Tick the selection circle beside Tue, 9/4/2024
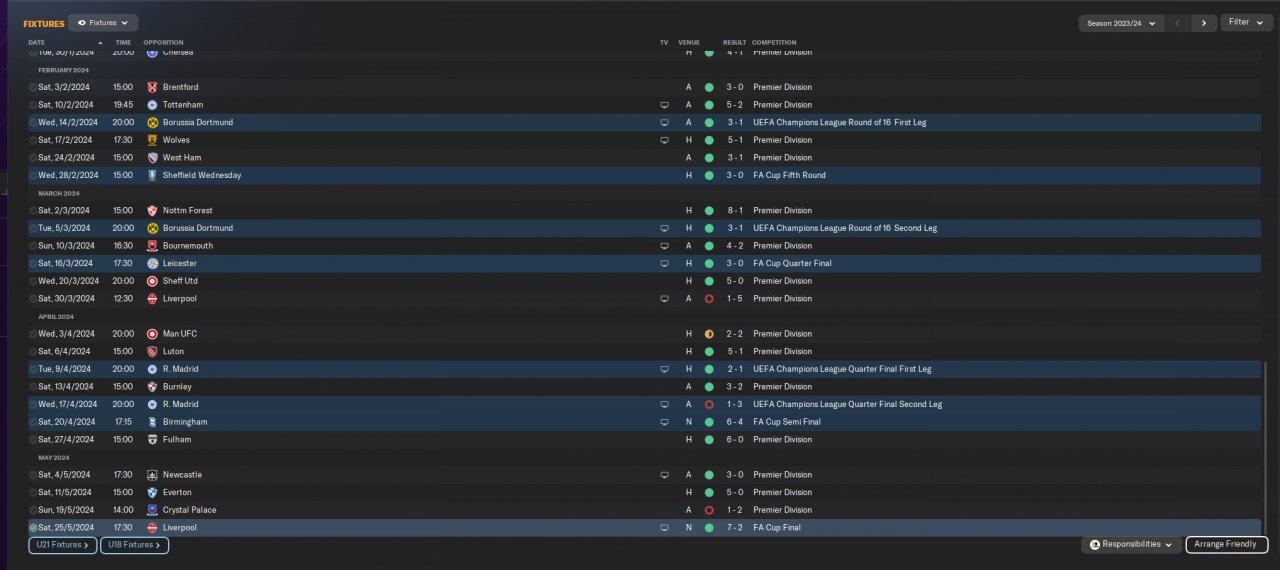The height and width of the screenshot is (570, 1280). pyautogui.click(x=33, y=369)
